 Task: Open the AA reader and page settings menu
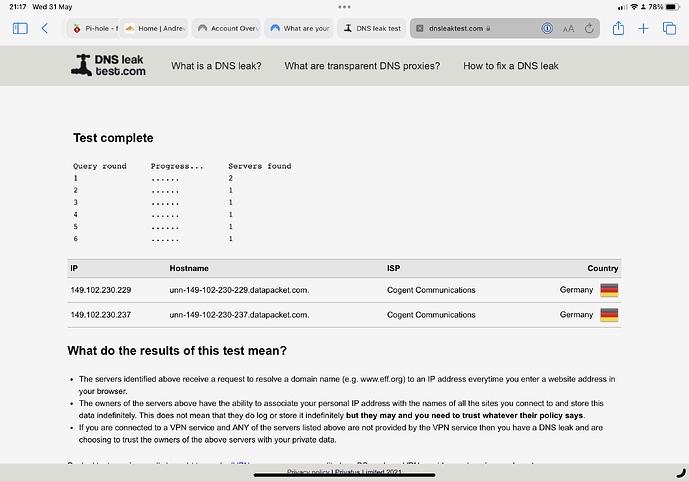[568, 29]
